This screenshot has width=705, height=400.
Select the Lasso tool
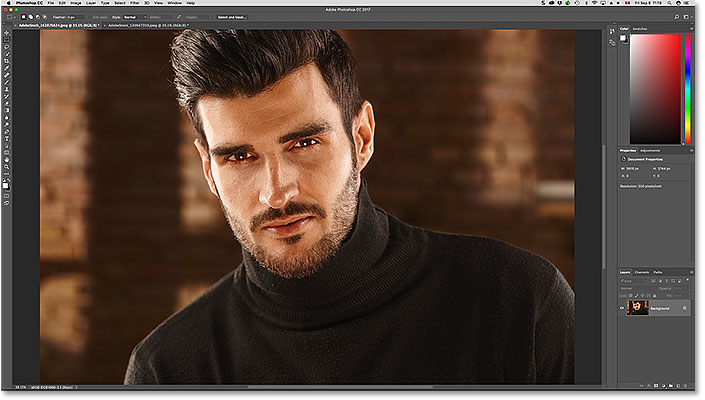(6, 47)
